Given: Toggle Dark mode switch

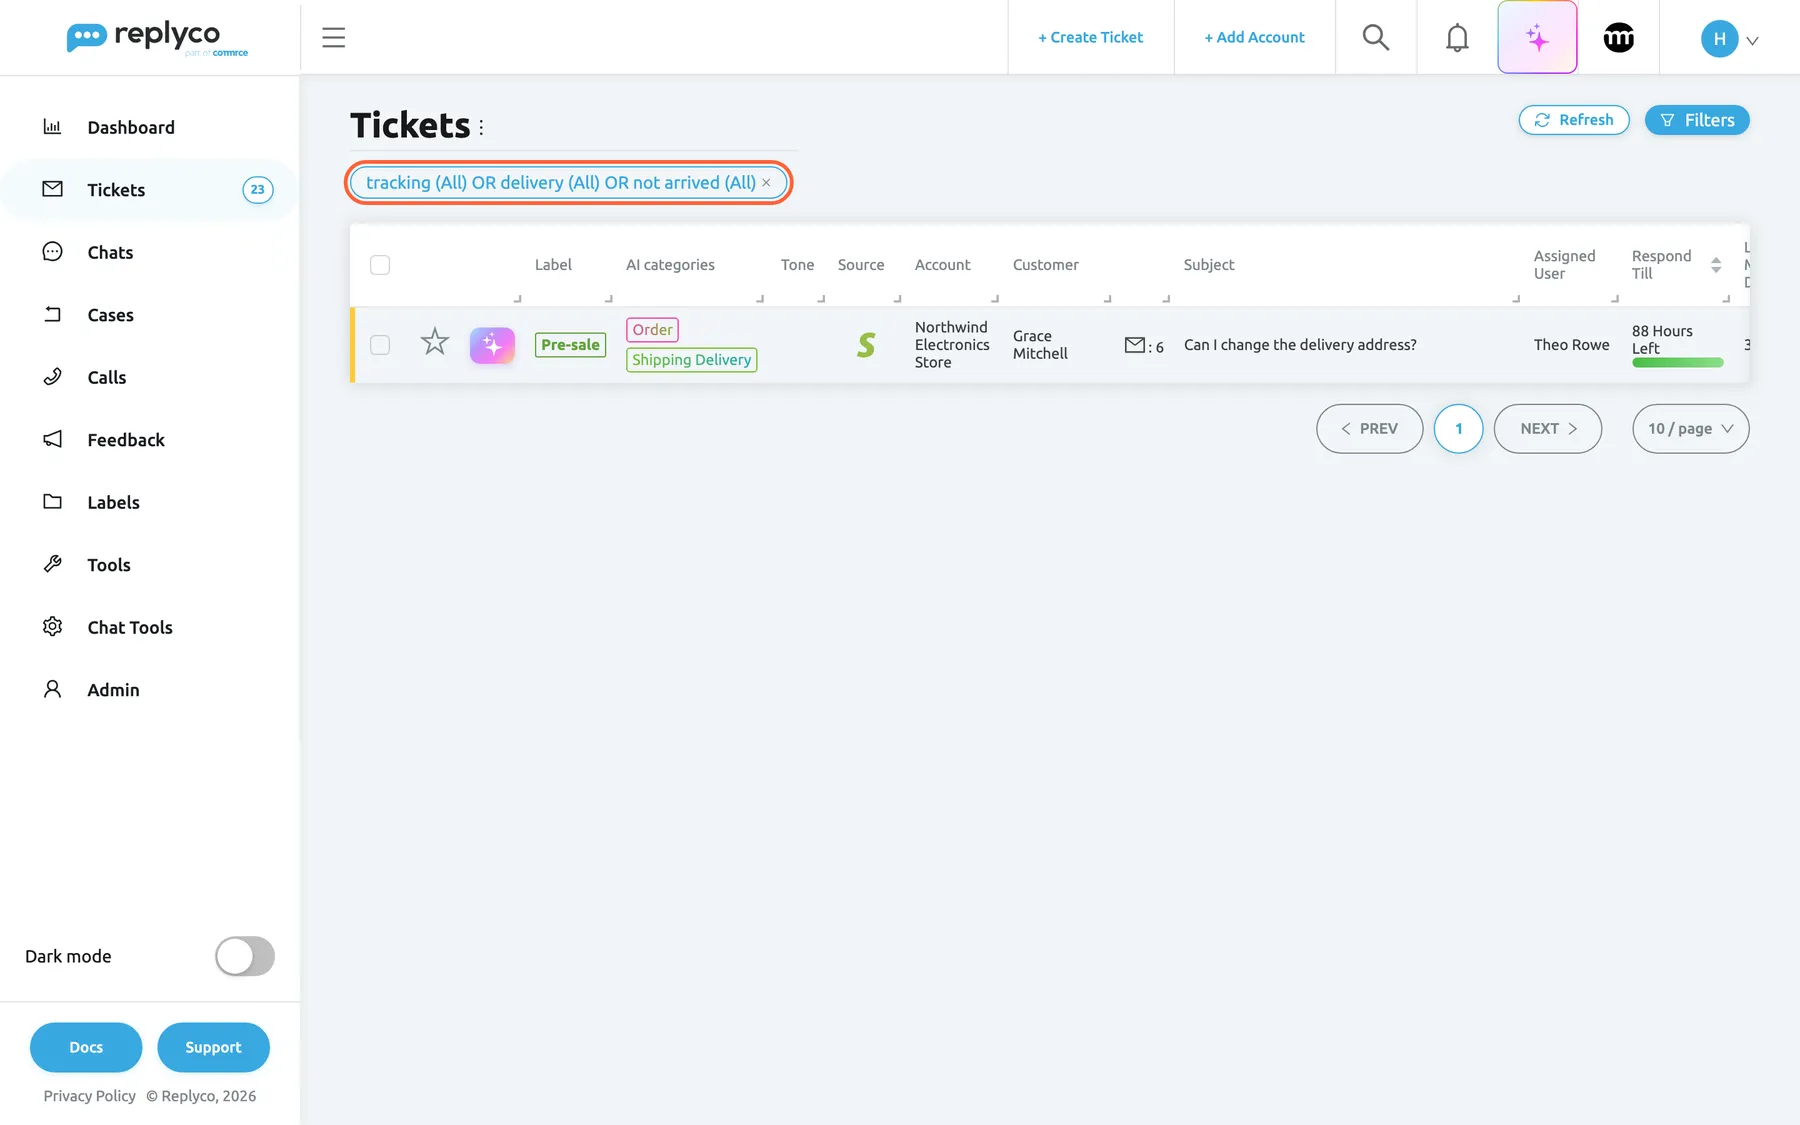Looking at the screenshot, I should click(x=245, y=956).
